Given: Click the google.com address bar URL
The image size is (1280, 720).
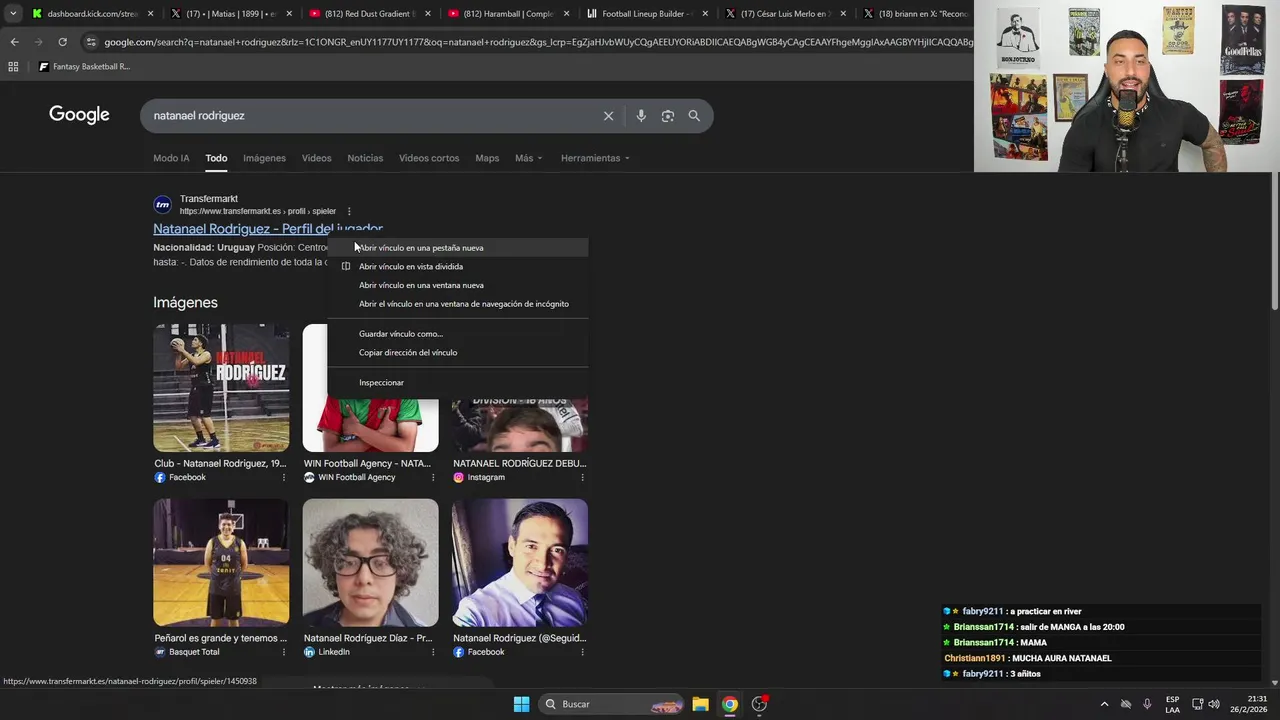Looking at the screenshot, I should [x=537, y=42].
